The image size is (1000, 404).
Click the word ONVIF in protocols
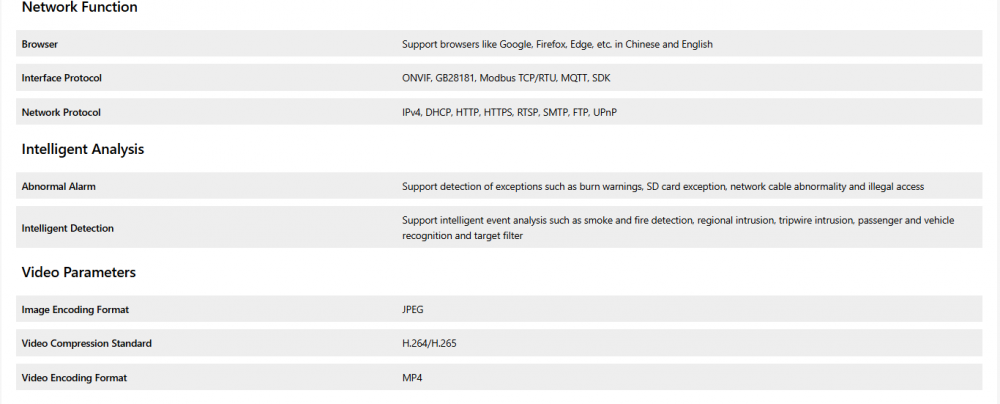[416, 78]
